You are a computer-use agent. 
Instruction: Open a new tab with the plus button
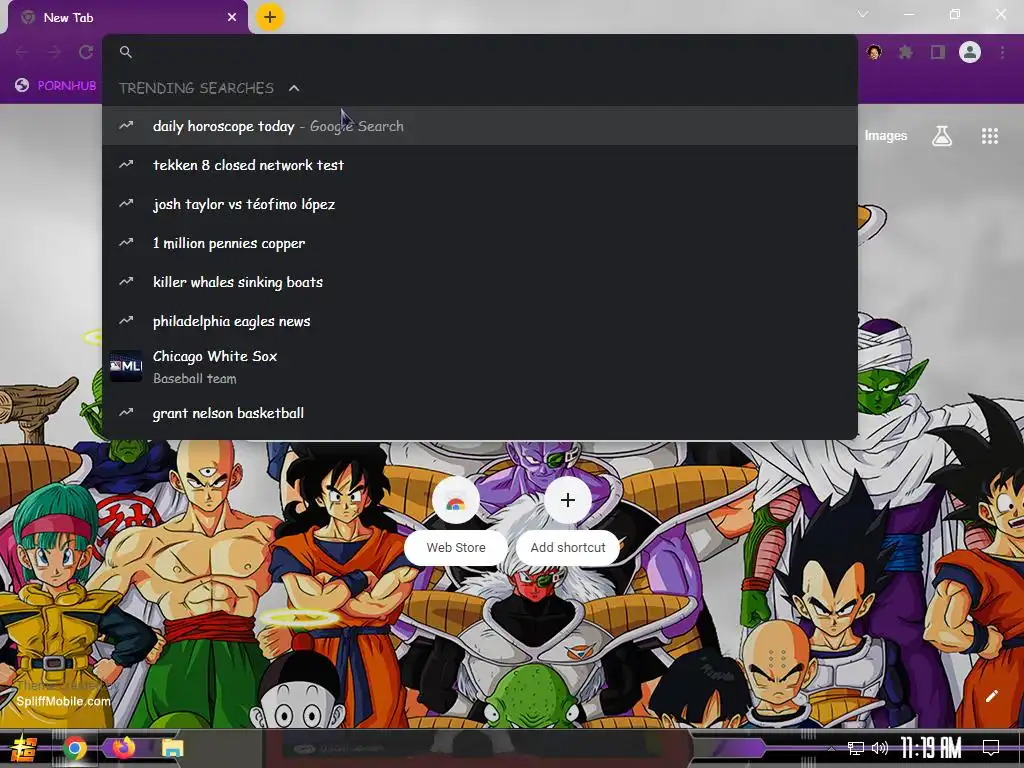(270, 17)
